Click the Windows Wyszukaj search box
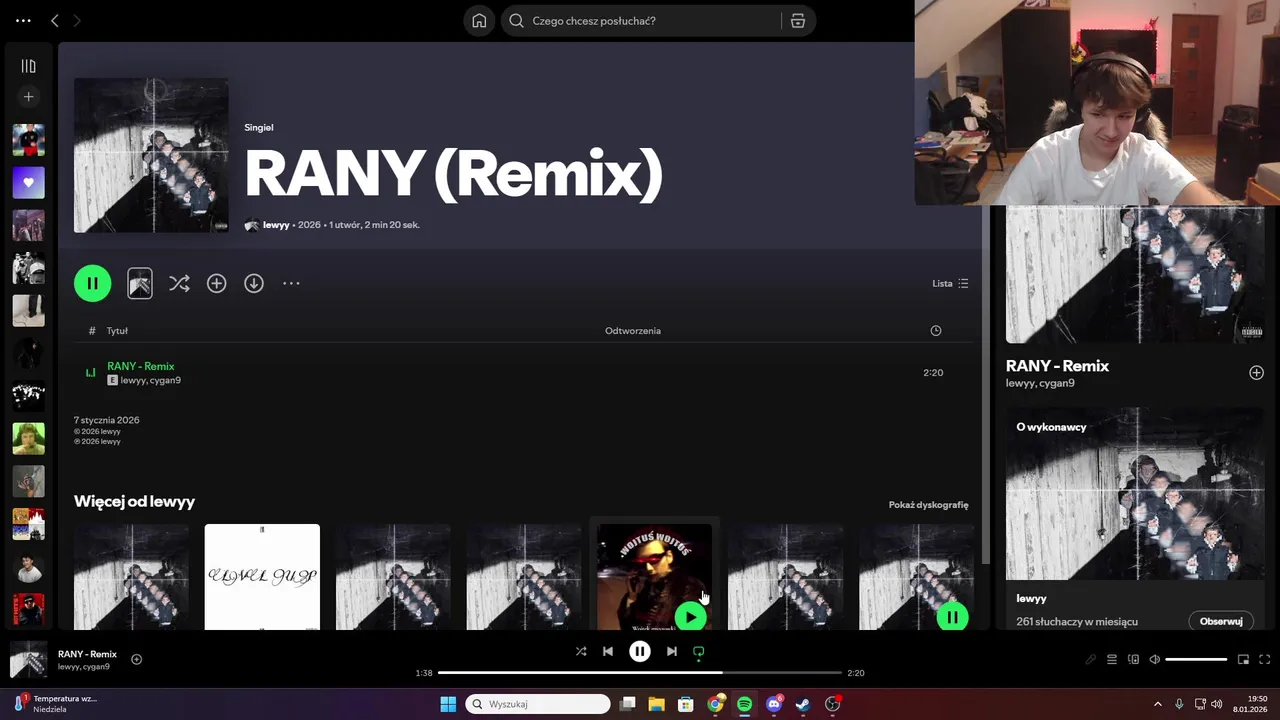1280x720 pixels. (x=538, y=704)
